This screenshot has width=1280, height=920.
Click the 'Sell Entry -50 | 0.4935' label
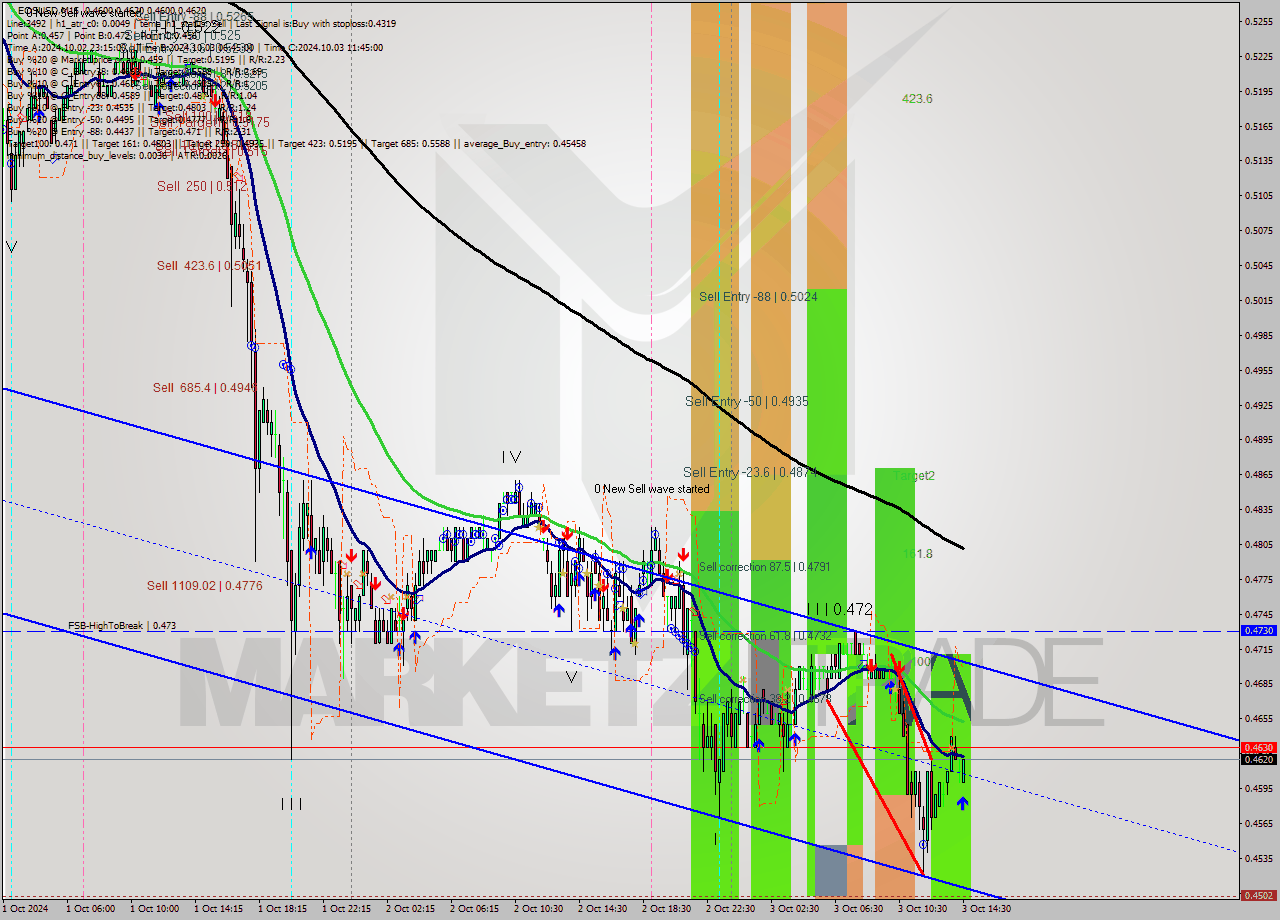[x=746, y=401]
